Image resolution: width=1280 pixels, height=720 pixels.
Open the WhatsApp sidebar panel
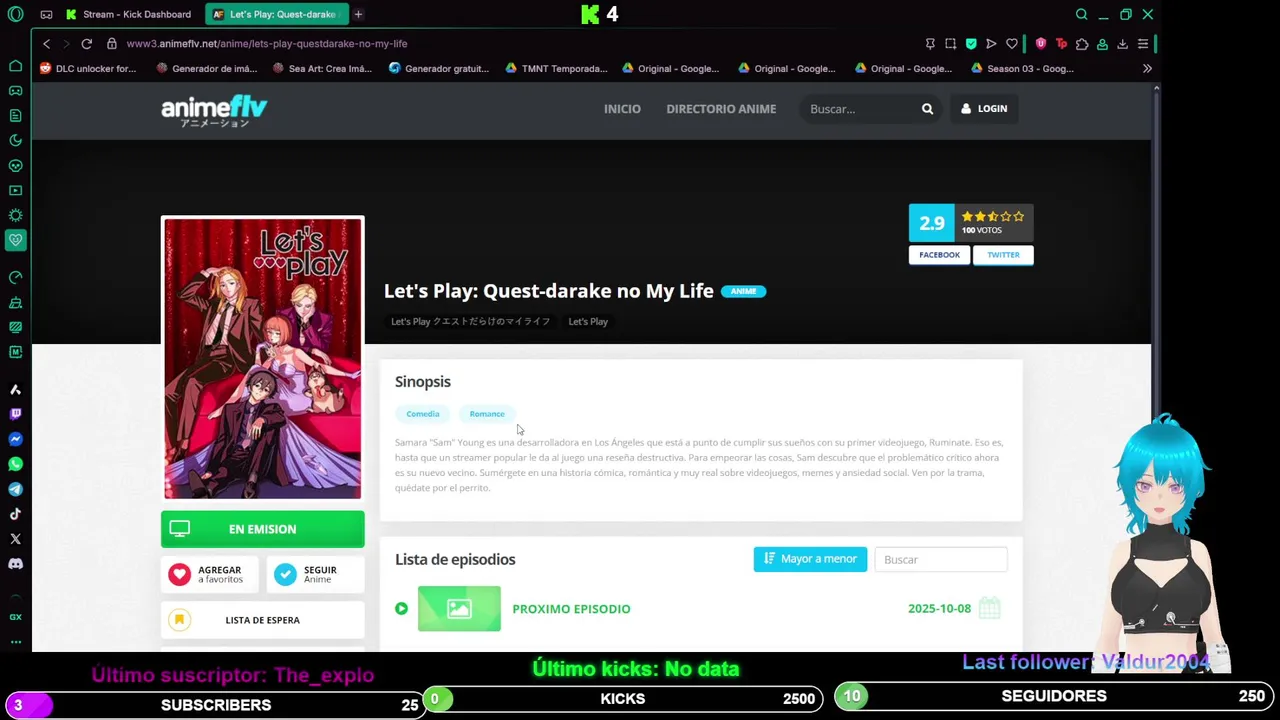click(x=15, y=464)
